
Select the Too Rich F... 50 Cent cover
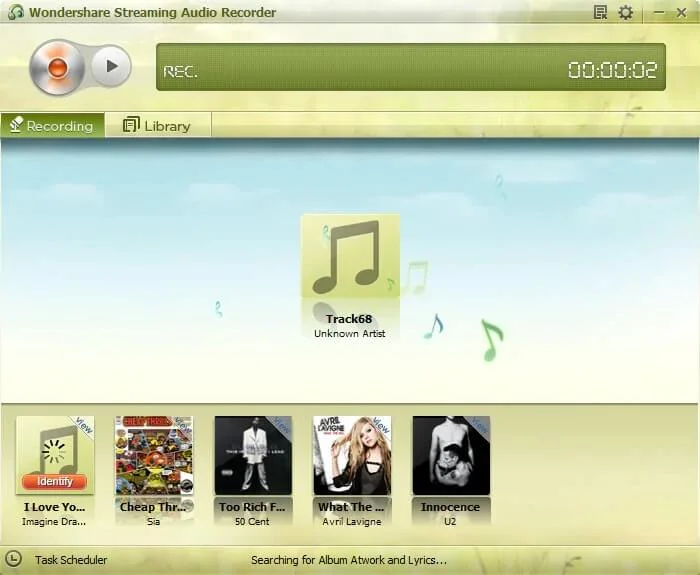pyautogui.click(x=253, y=455)
